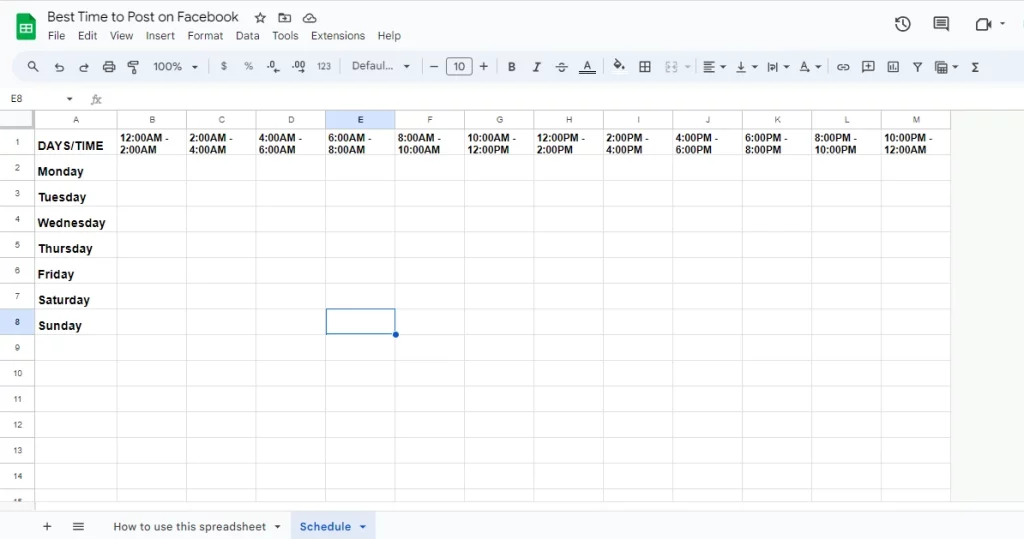Apply strikethrough formatting
The width and height of the screenshot is (1024, 539).
(x=562, y=67)
